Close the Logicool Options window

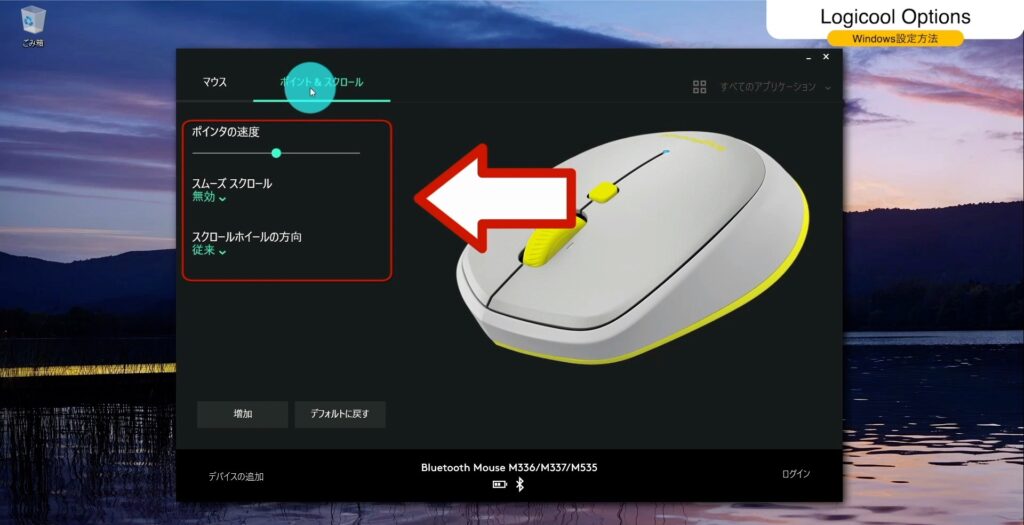pos(826,57)
